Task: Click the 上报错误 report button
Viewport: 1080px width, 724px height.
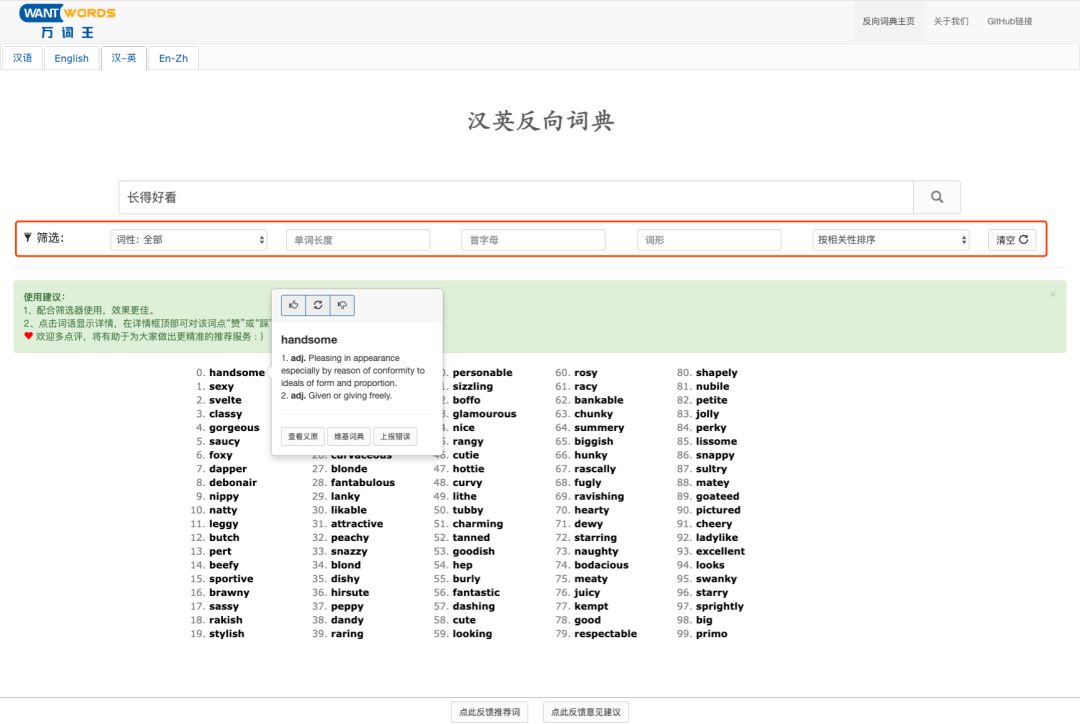Action: (x=395, y=436)
